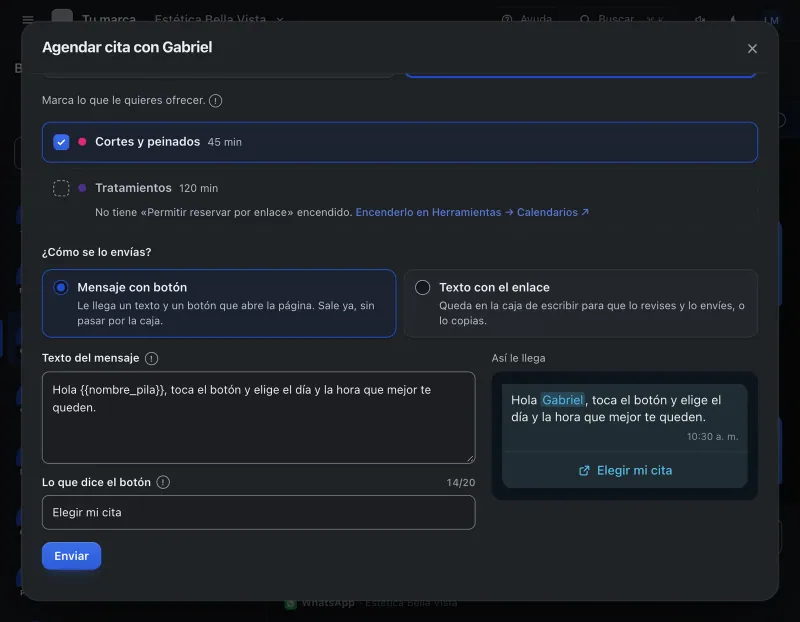The width and height of the screenshot is (800, 622).
Task: Click the preview button "Elegir mi cita"
Action: tap(625, 470)
